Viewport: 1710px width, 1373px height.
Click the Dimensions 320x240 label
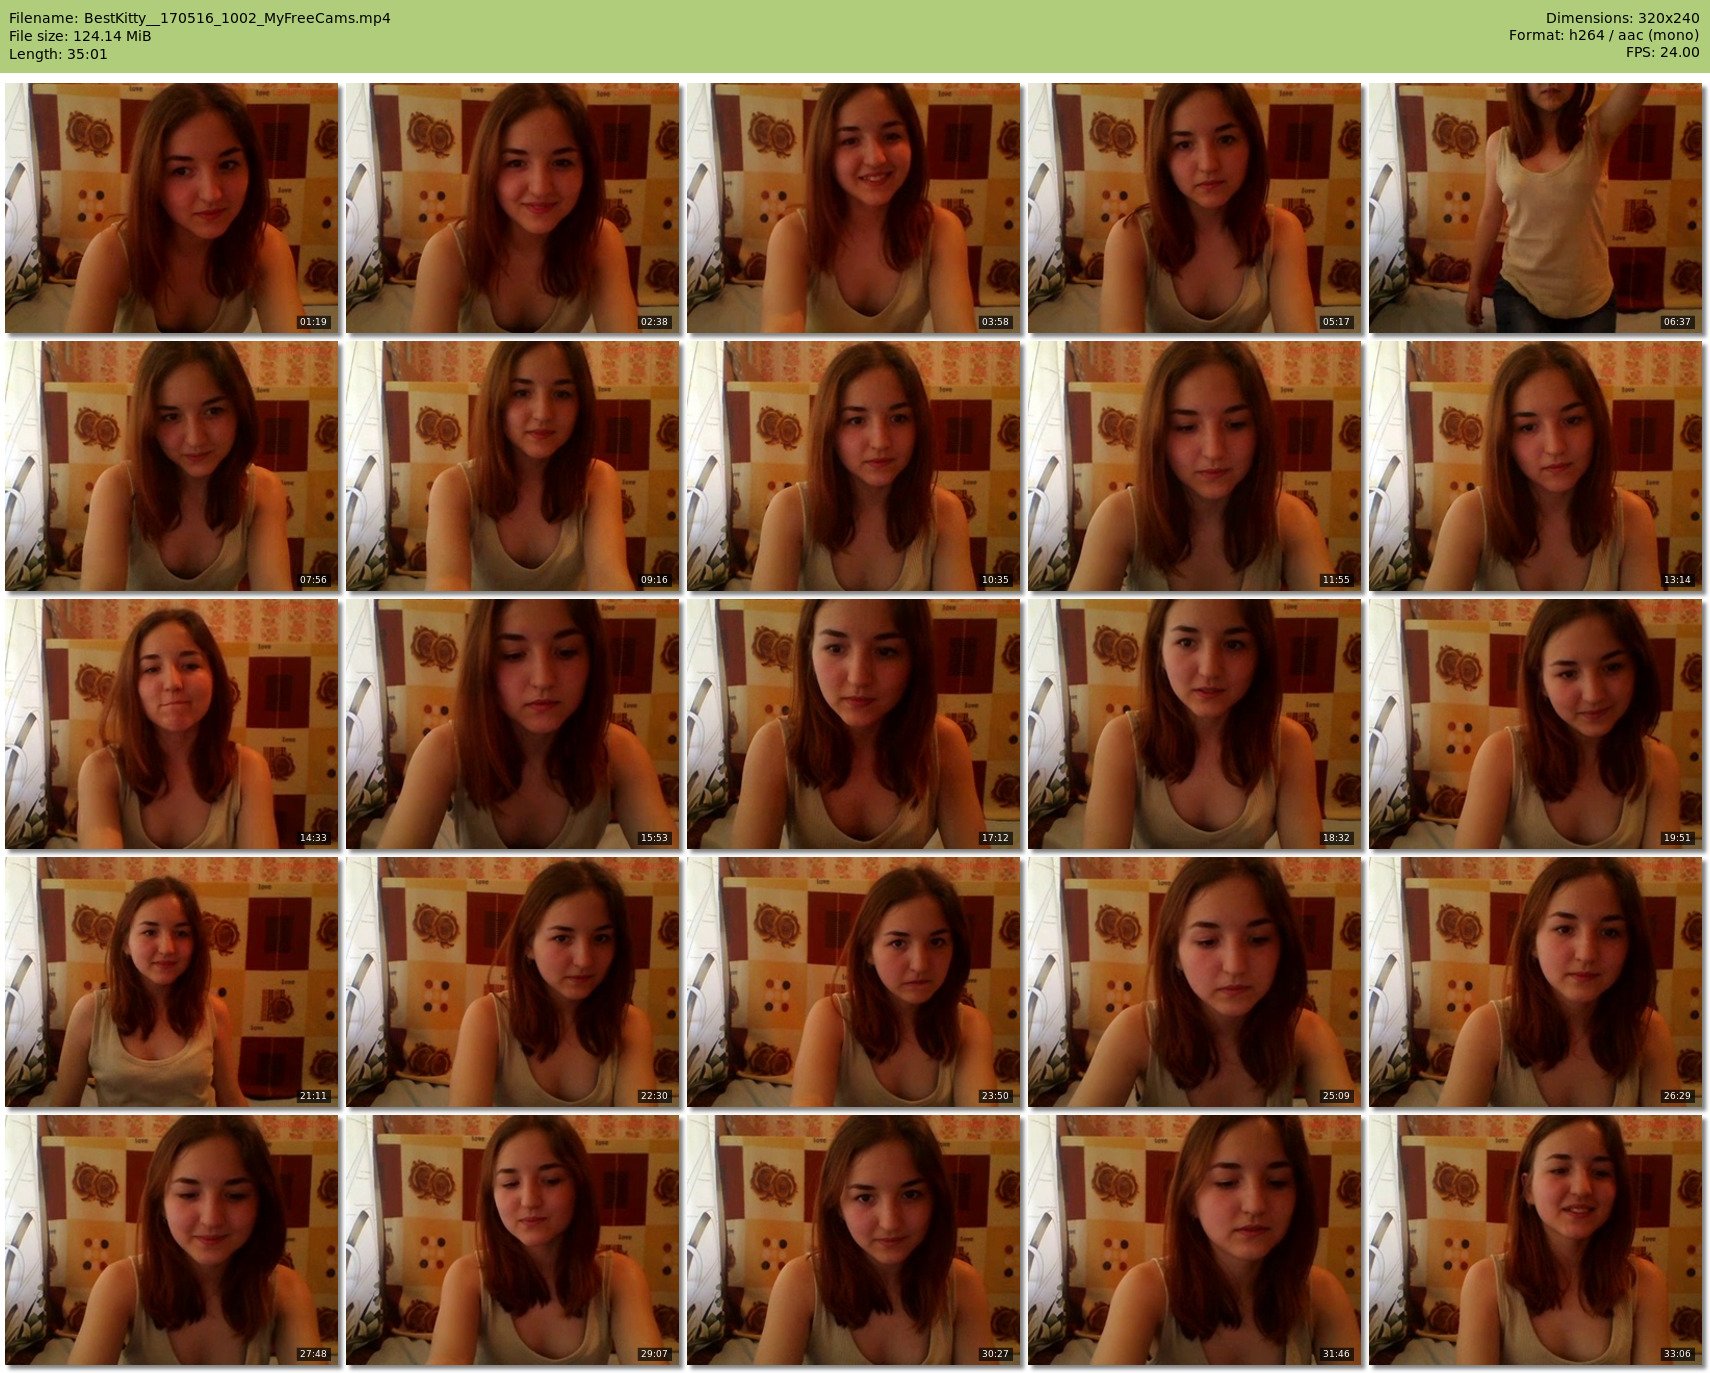[1622, 18]
